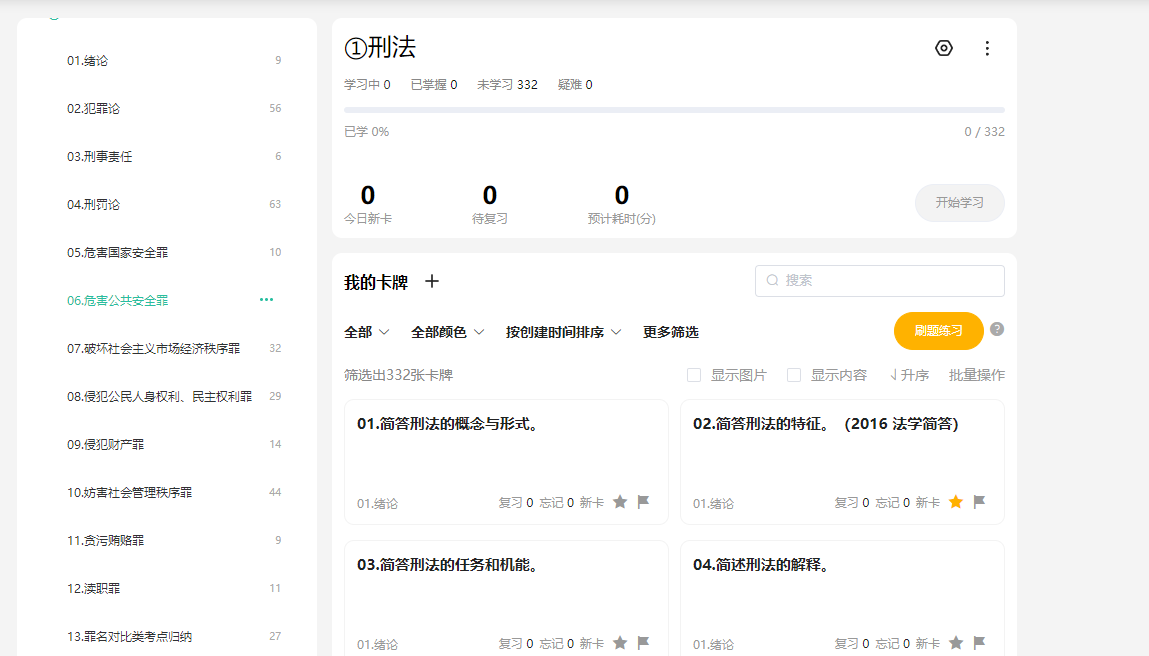Click 批量操作 batch operations
This screenshot has height=656, width=1149.
click(977, 375)
